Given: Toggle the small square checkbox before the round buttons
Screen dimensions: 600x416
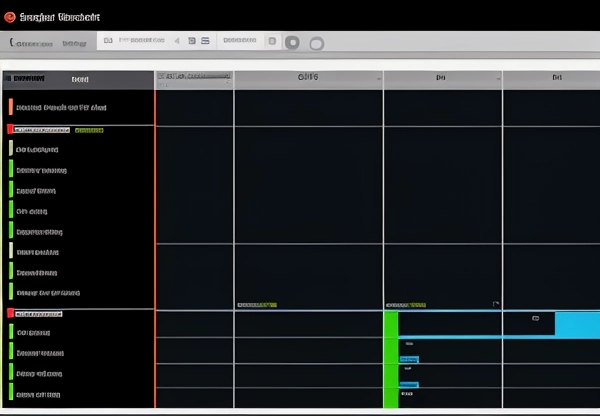Looking at the screenshot, I should pyautogui.click(x=272, y=41).
